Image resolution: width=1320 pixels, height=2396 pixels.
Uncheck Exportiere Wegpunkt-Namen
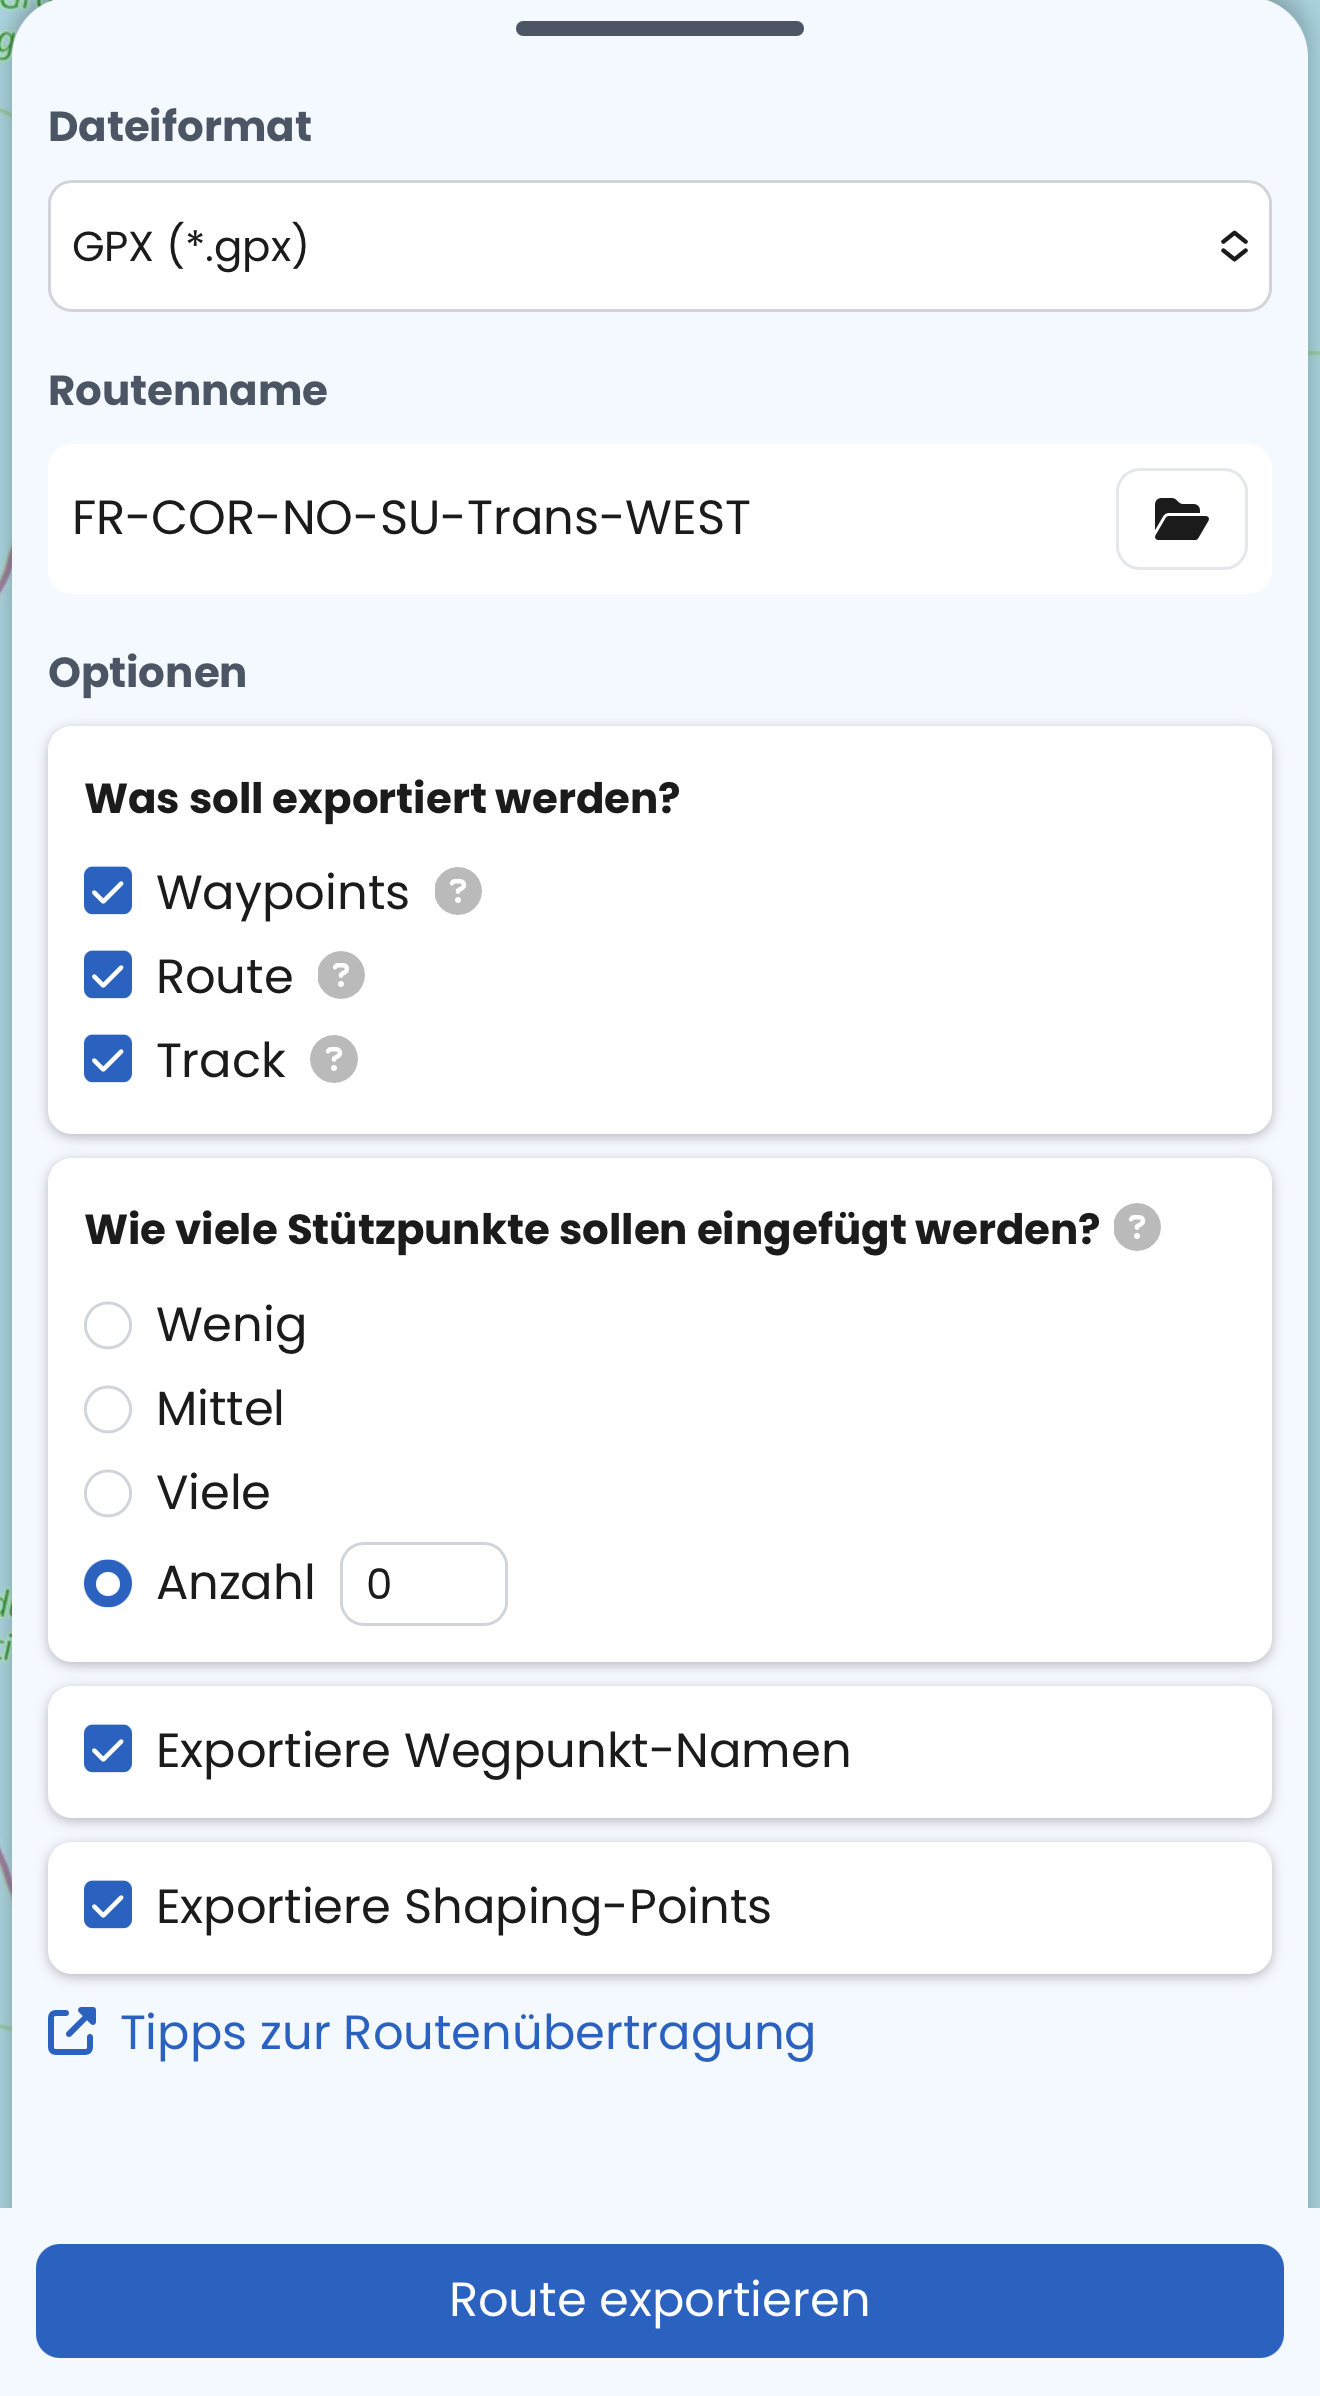point(108,1749)
